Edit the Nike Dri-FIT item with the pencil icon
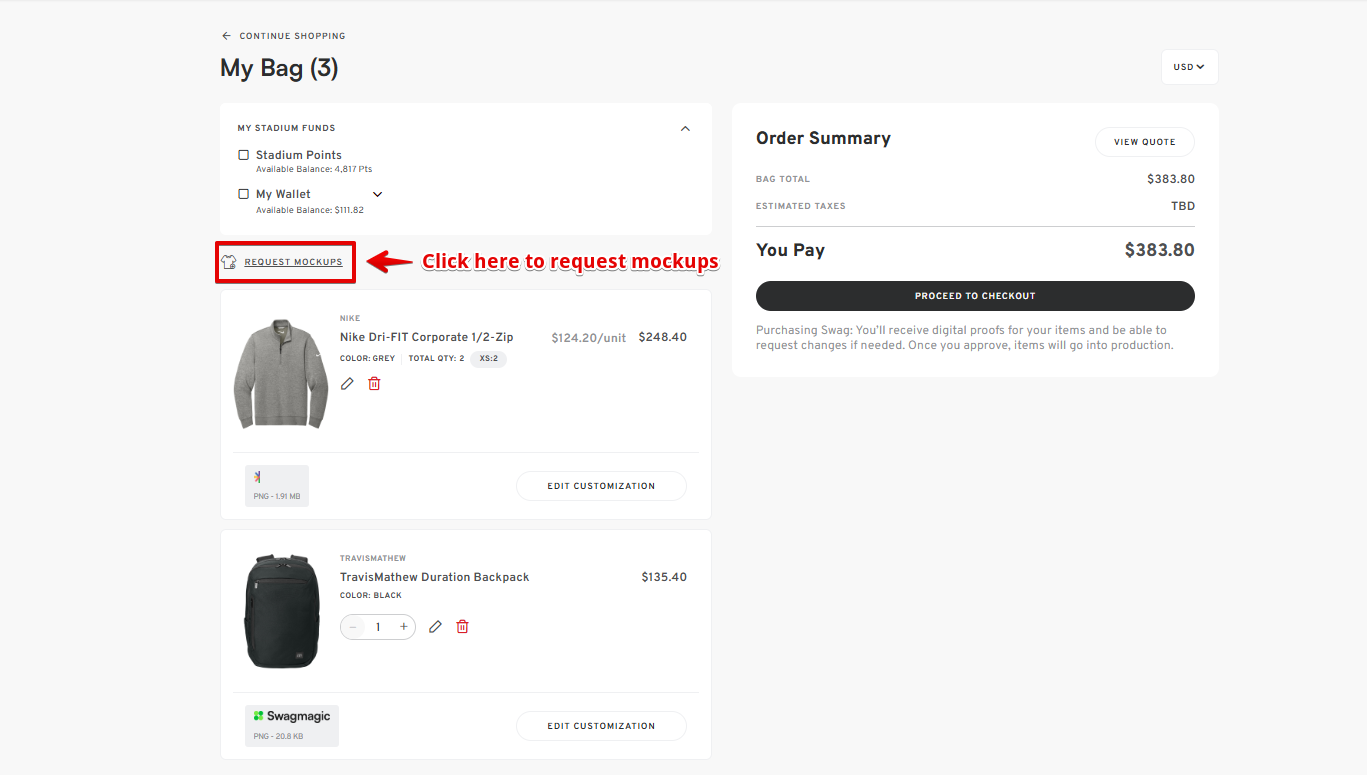Viewport: 1367px width, 775px height. pyautogui.click(x=347, y=383)
